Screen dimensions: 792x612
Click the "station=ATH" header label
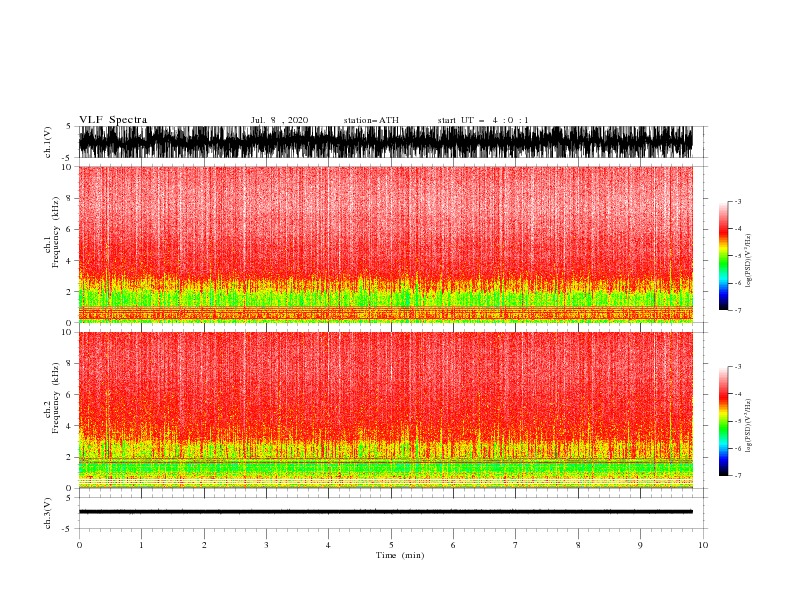coord(371,120)
